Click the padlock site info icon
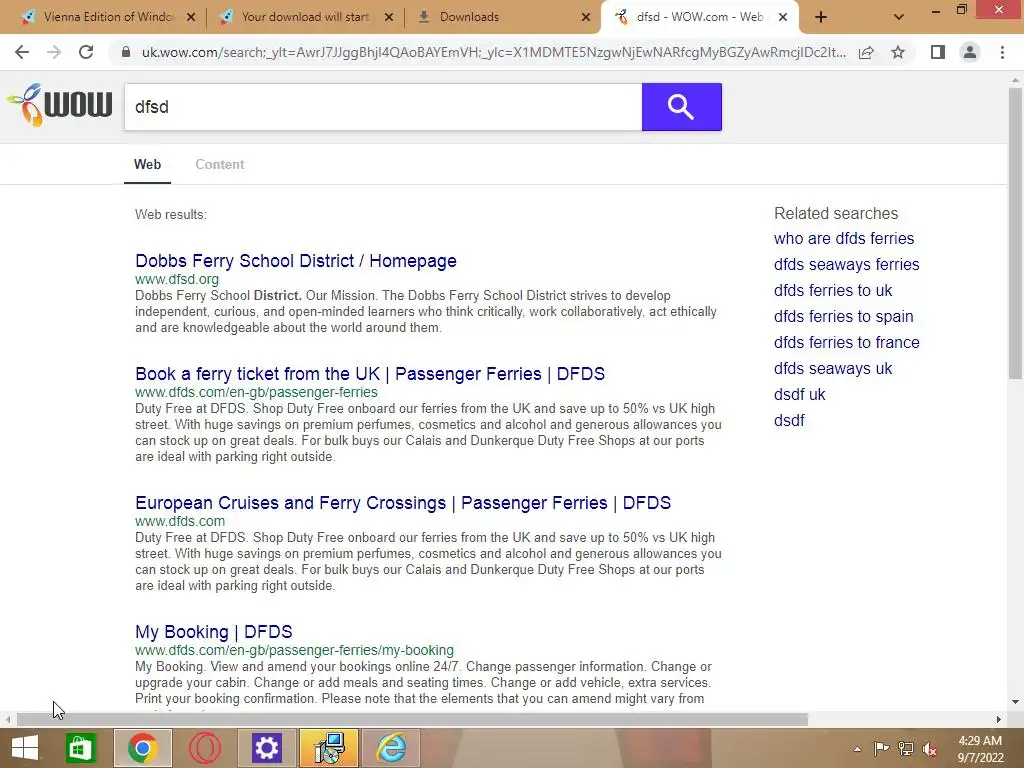This screenshot has height=768, width=1024. click(126, 52)
